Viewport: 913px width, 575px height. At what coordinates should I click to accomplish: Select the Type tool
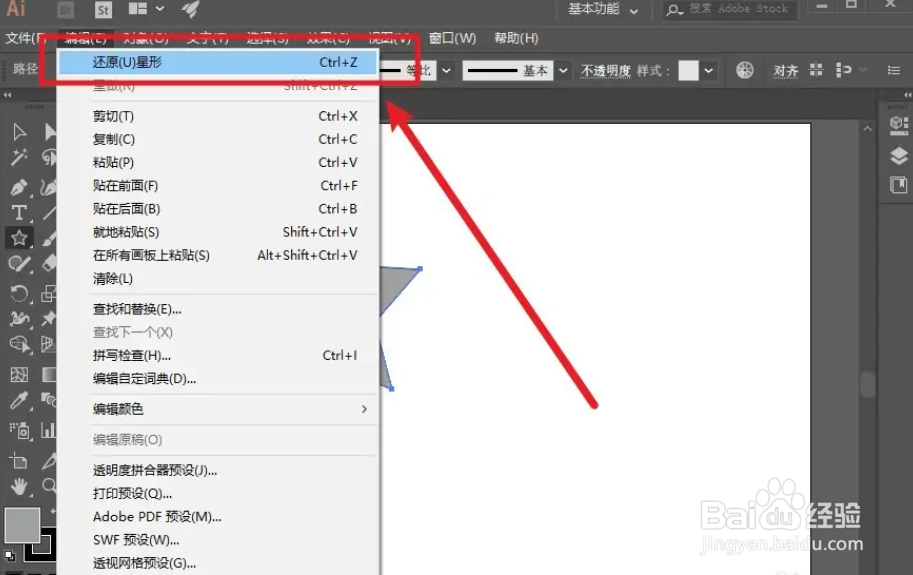19,213
